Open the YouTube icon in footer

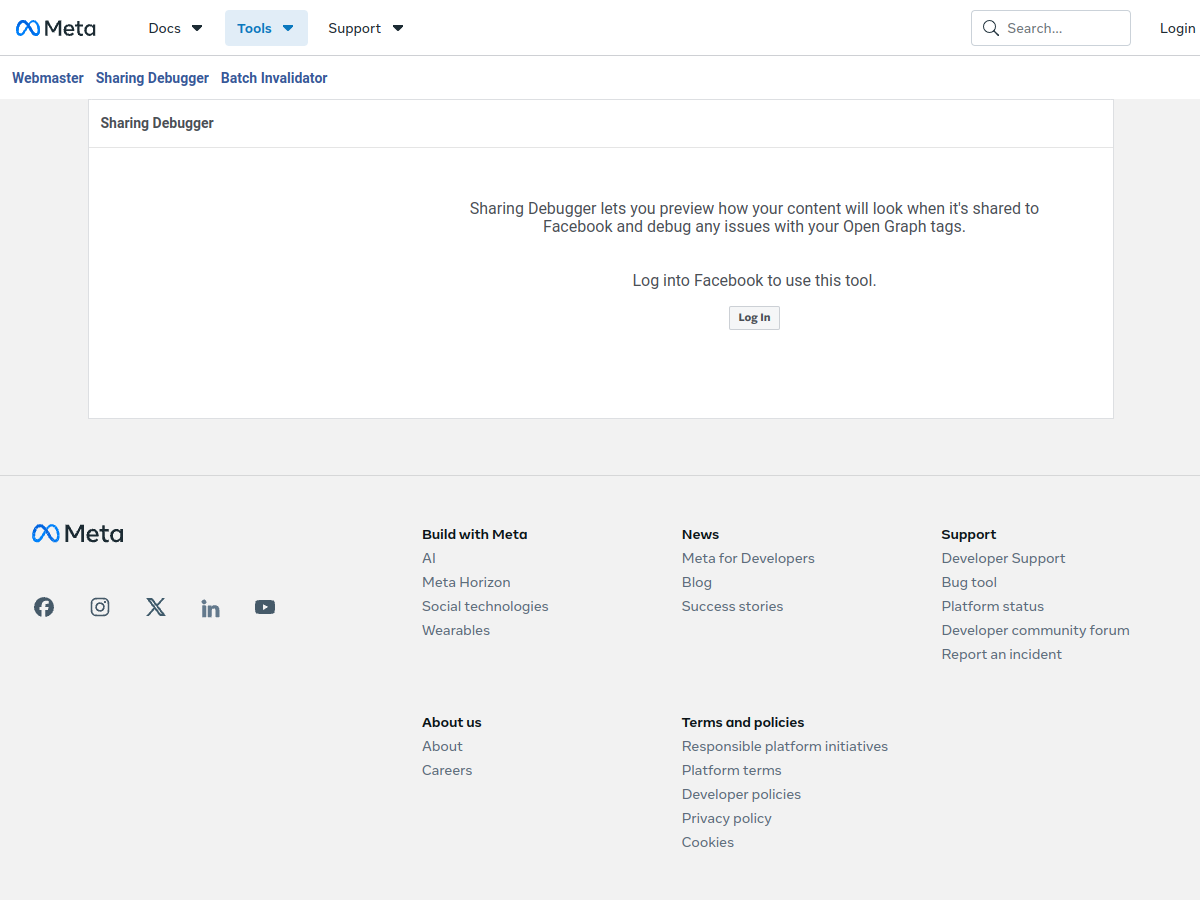click(x=265, y=607)
